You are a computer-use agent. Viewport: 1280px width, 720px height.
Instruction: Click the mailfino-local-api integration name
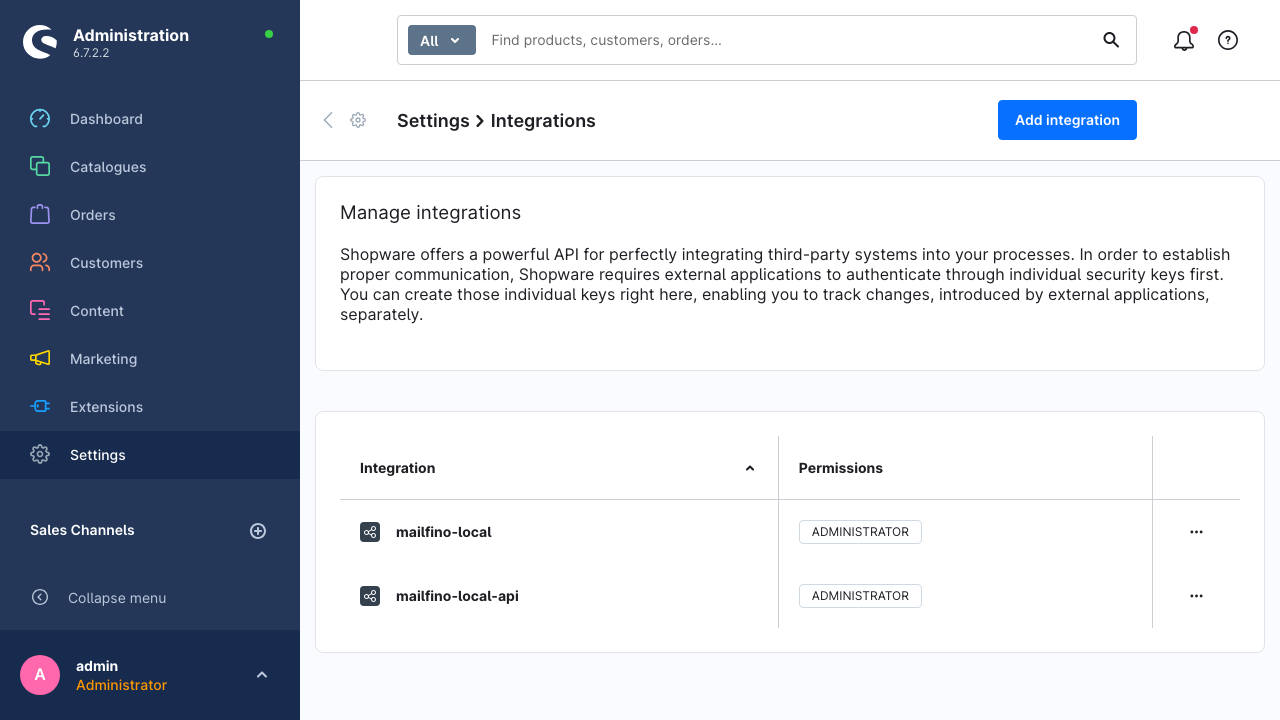click(457, 596)
